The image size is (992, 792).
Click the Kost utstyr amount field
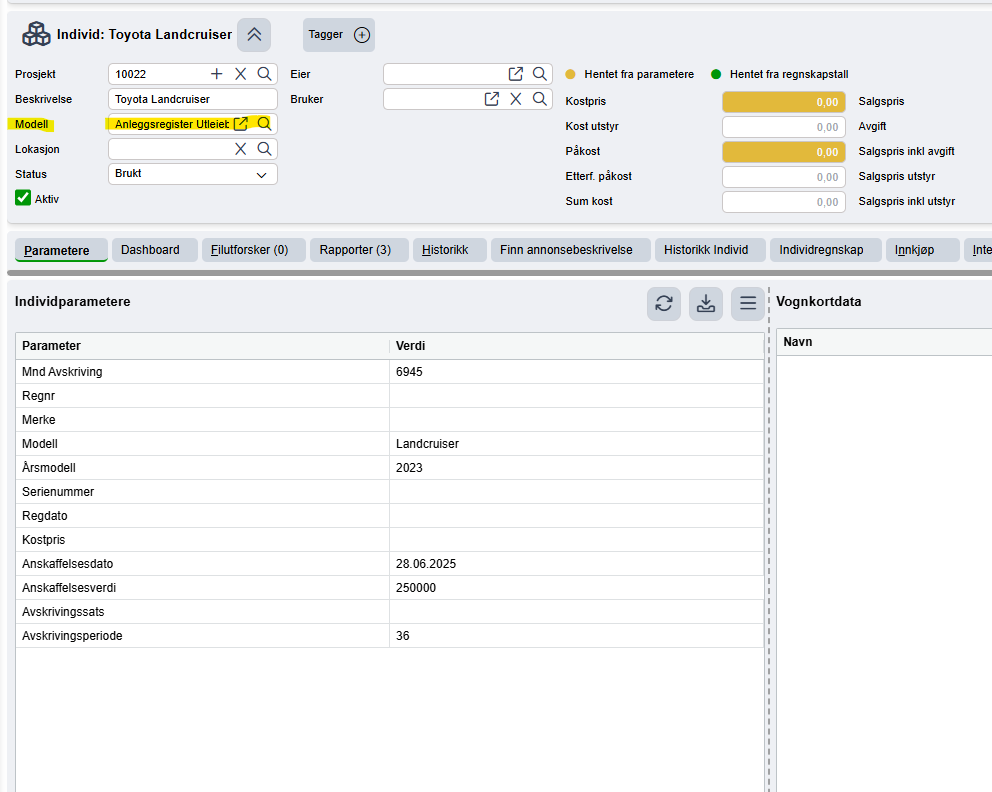[x=784, y=127]
